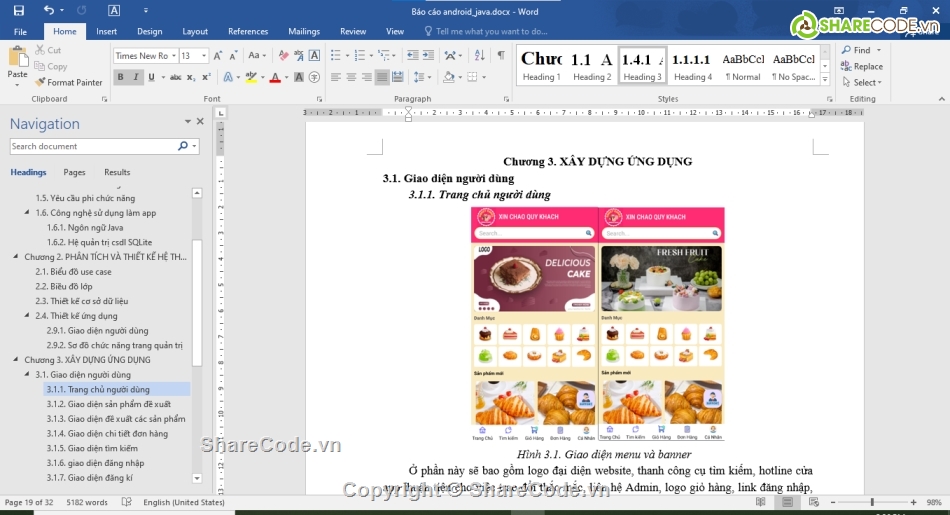Toggle Italic formatting
This screenshot has width=950, height=515.
pos(136,77)
